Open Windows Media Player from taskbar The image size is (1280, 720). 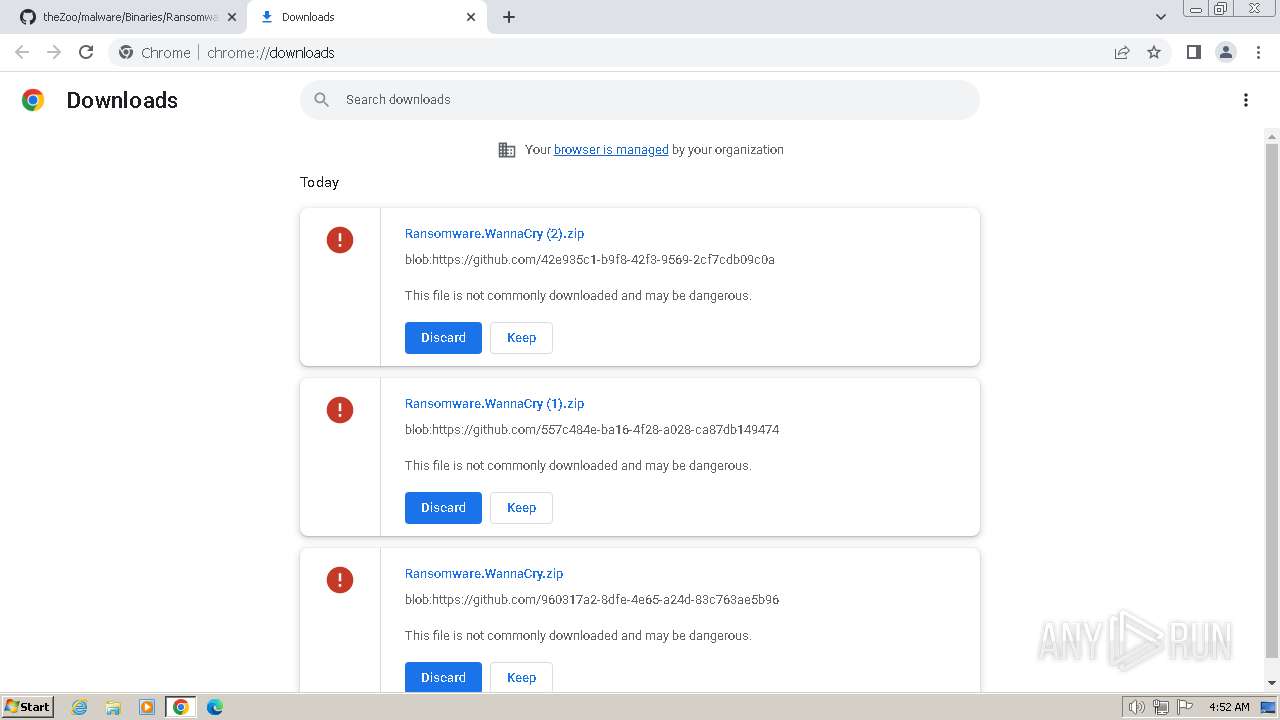(x=147, y=707)
